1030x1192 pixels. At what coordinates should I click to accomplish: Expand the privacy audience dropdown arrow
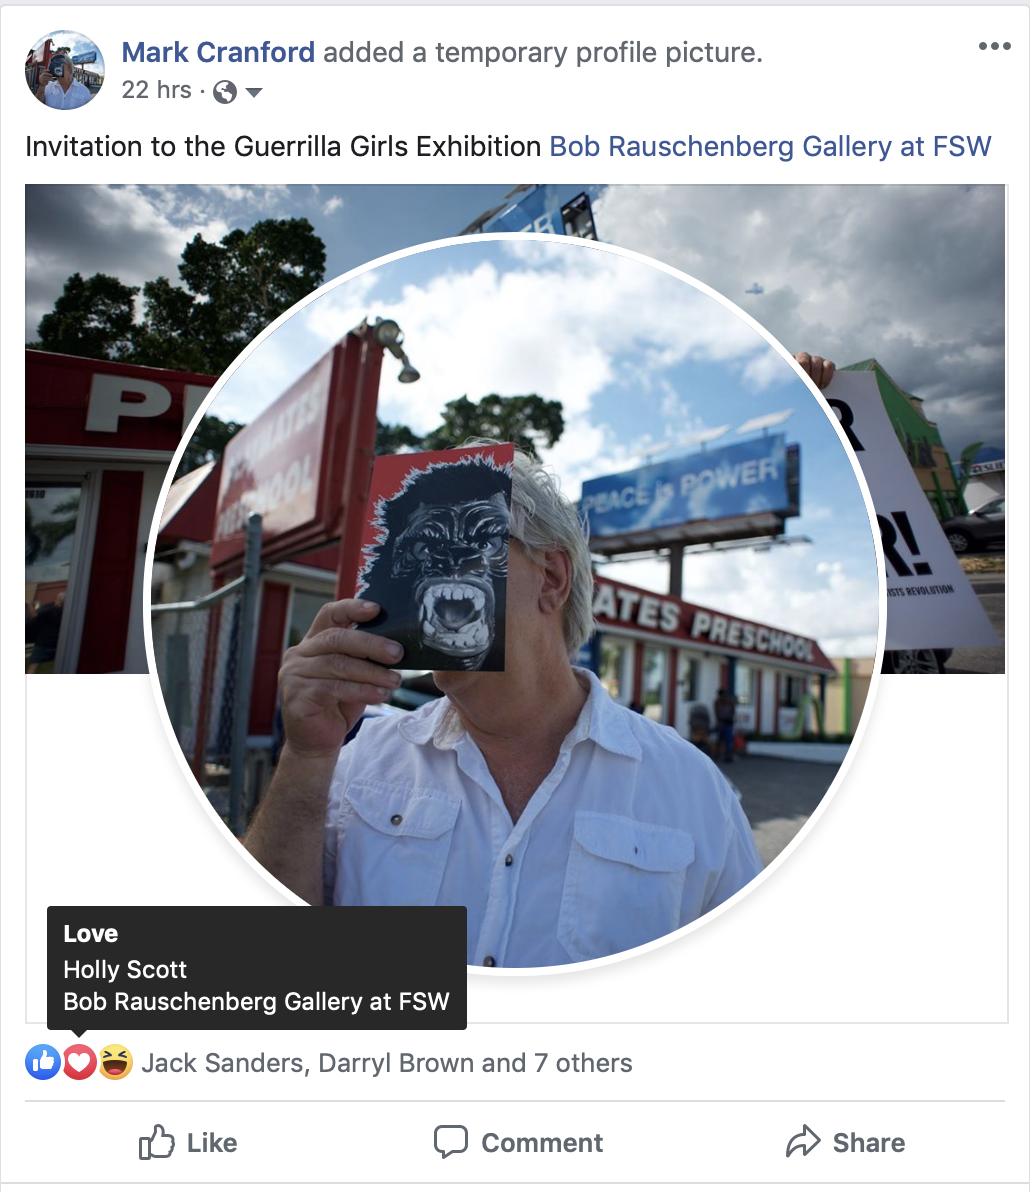coord(254,93)
